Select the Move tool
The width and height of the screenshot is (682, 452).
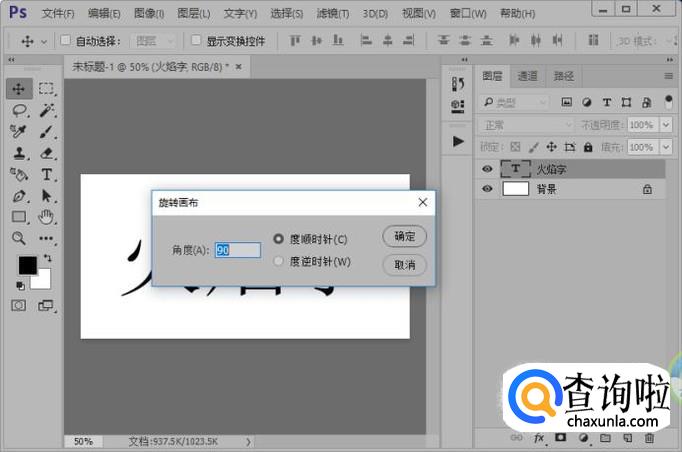[x=19, y=89]
